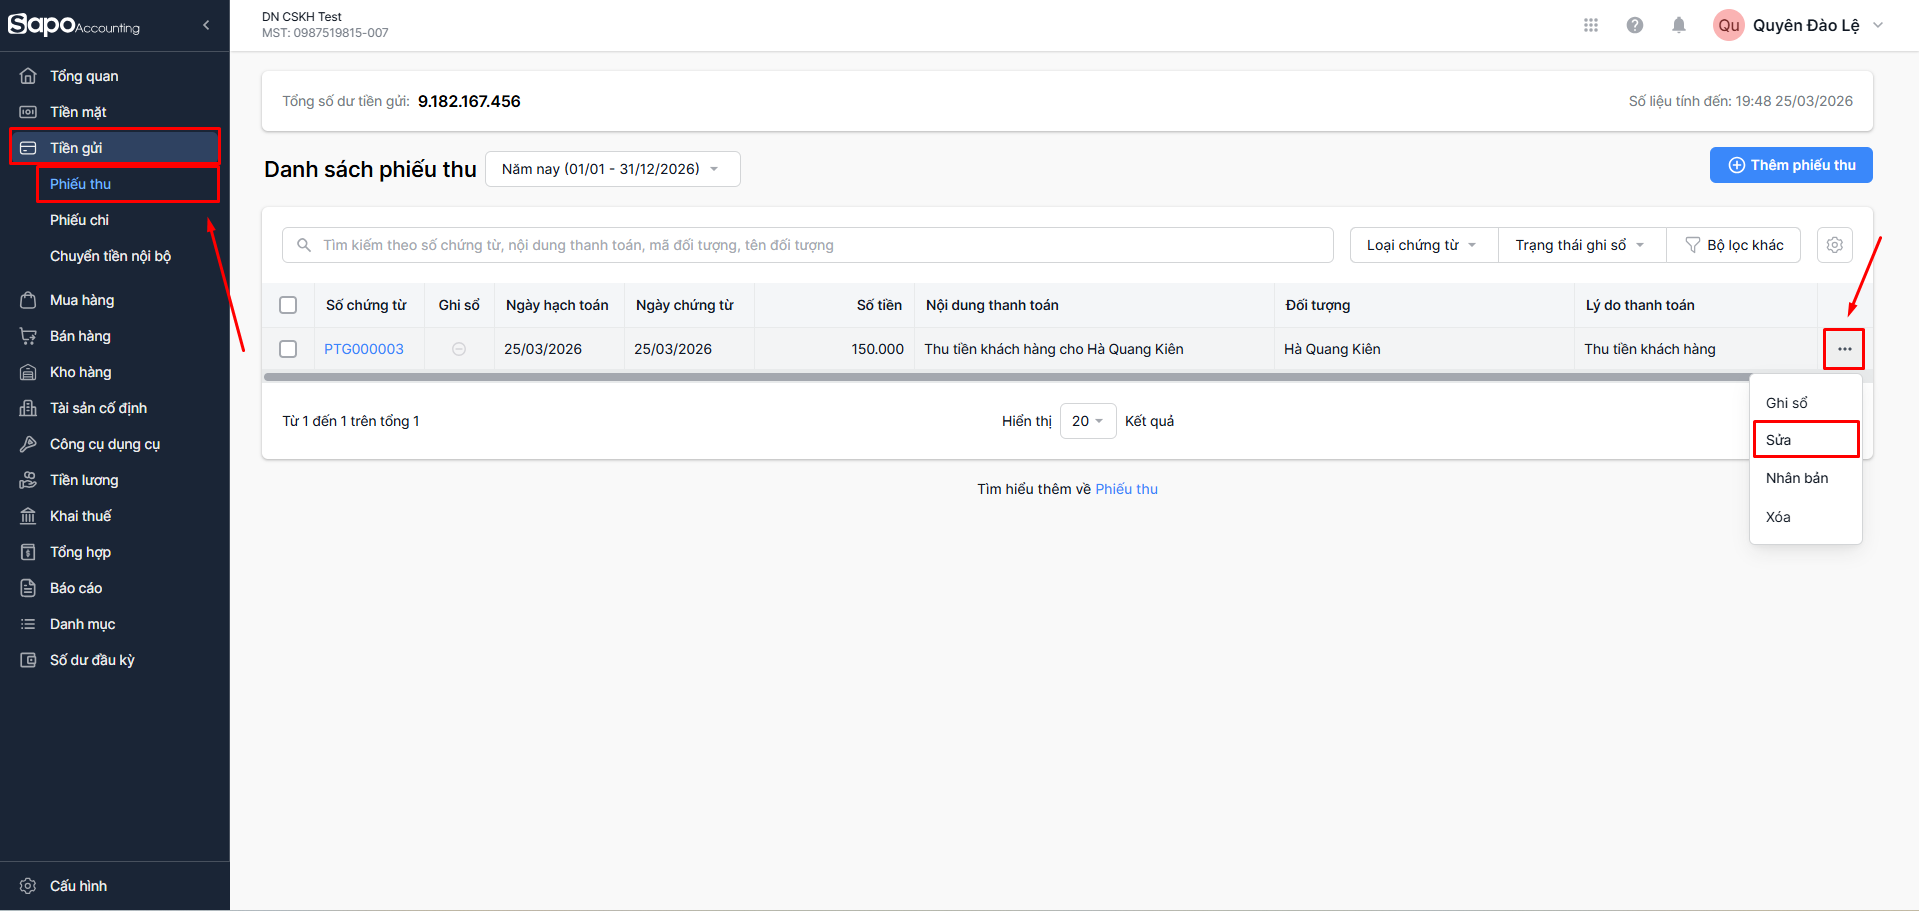Open Cấu hình settings in sidebar

point(78,886)
